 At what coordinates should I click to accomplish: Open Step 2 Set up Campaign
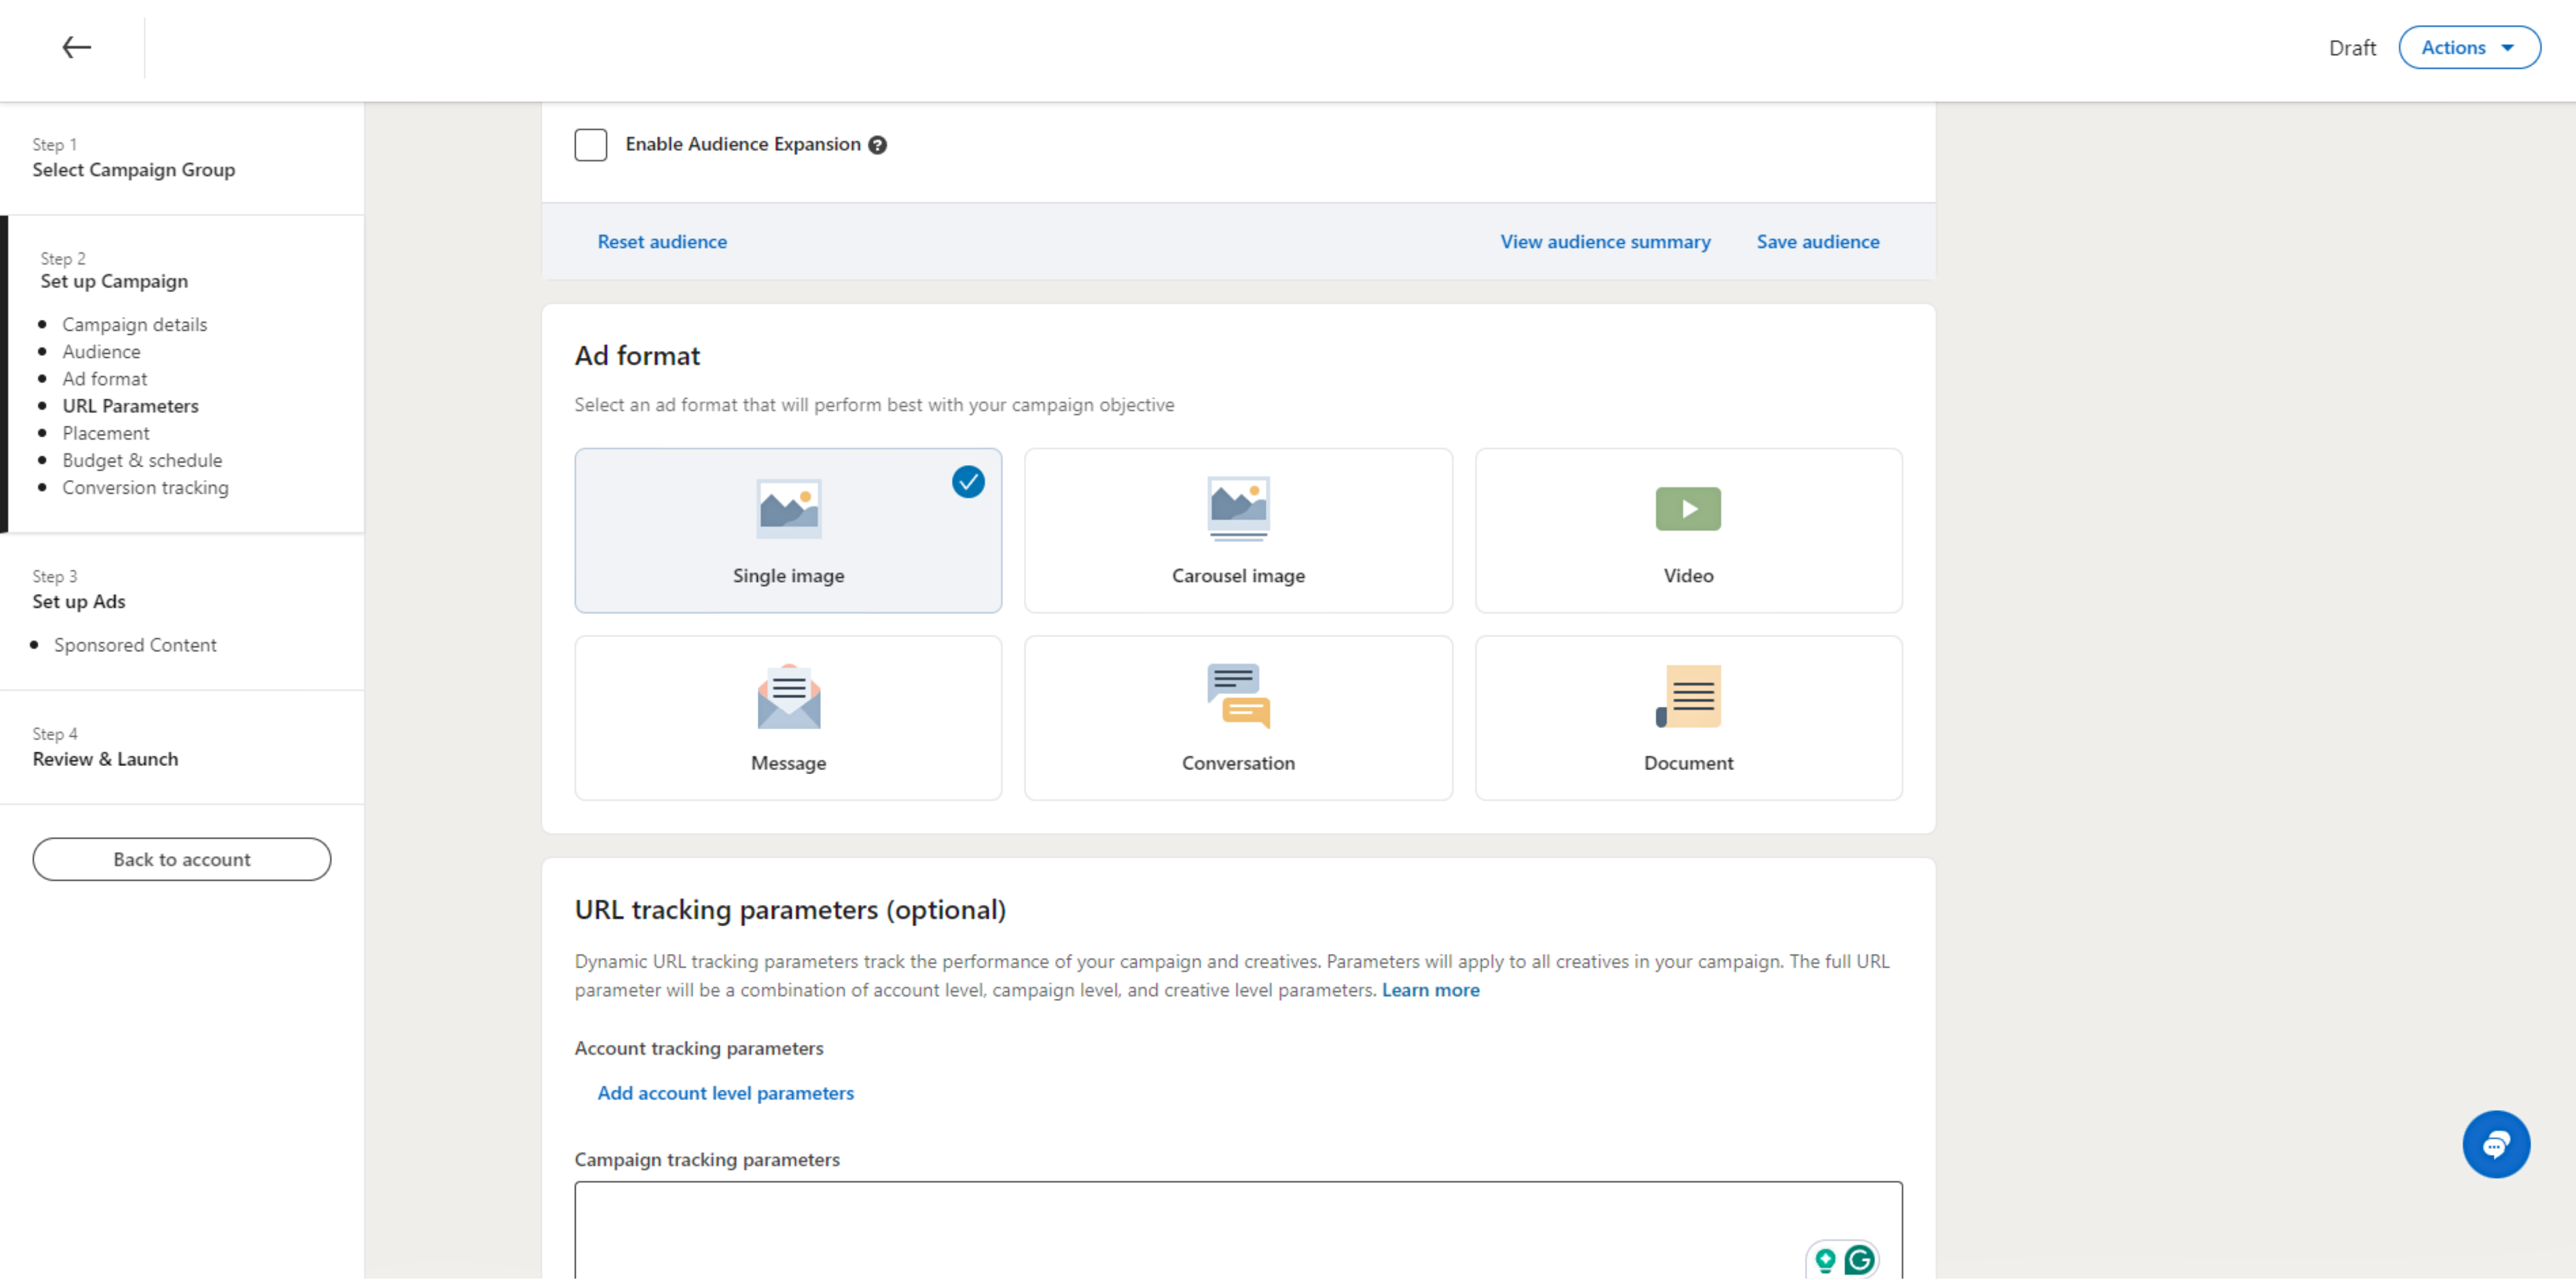(114, 270)
